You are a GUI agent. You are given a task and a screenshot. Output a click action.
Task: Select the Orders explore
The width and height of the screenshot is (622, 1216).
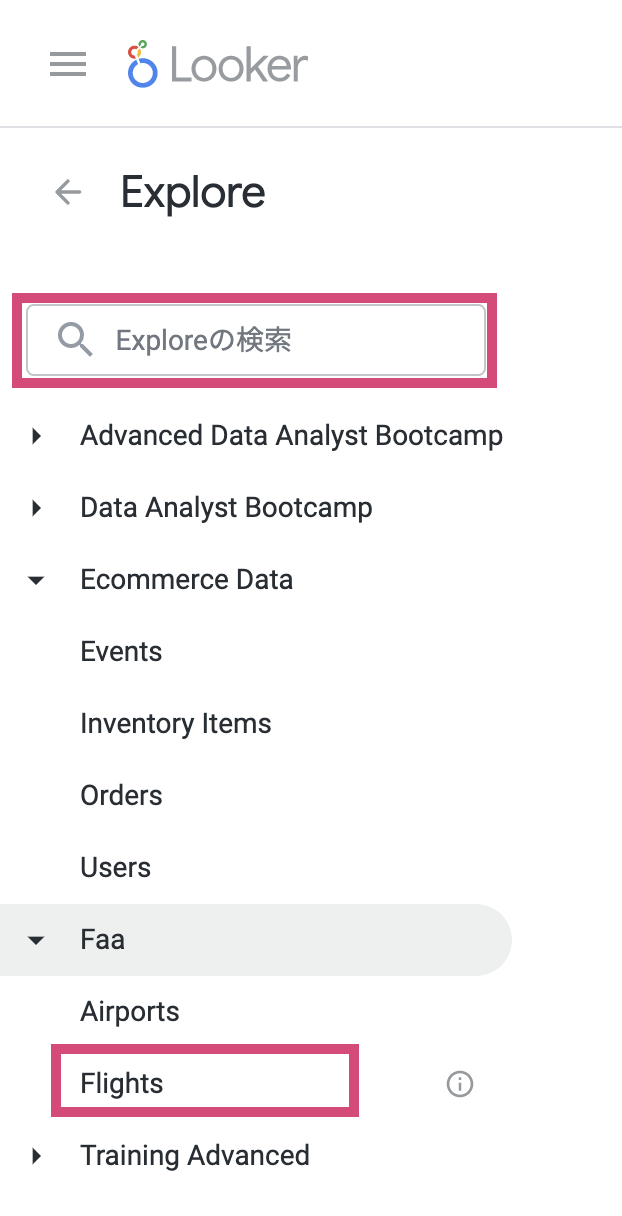coord(121,795)
